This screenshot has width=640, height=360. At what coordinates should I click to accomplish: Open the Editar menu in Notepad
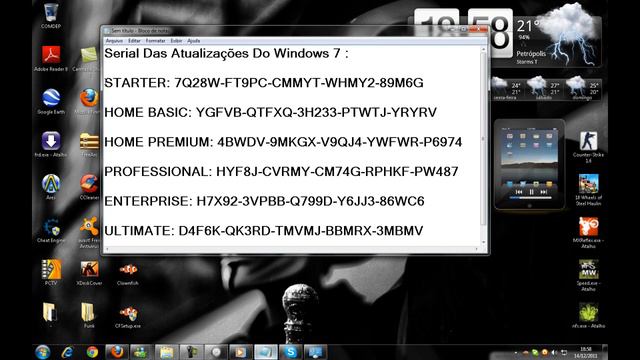click(134, 41)
